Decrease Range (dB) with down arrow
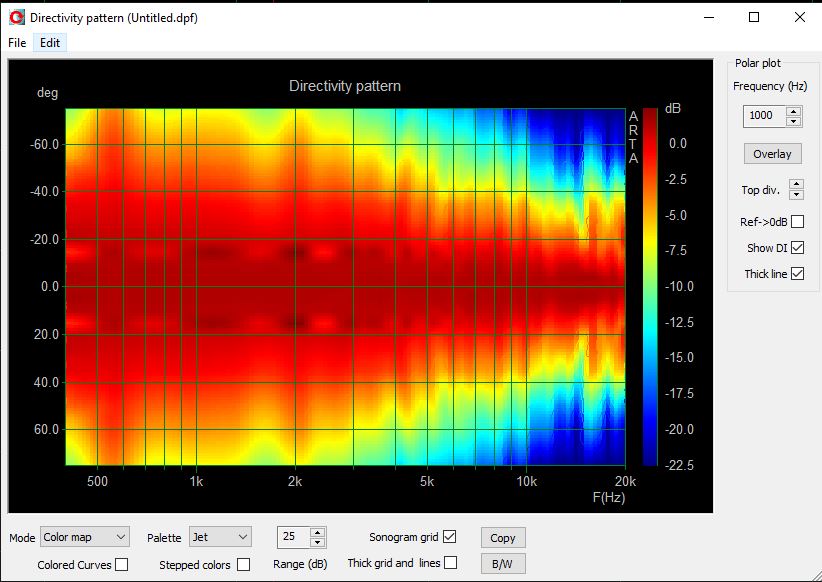 (x=317, y=542)
